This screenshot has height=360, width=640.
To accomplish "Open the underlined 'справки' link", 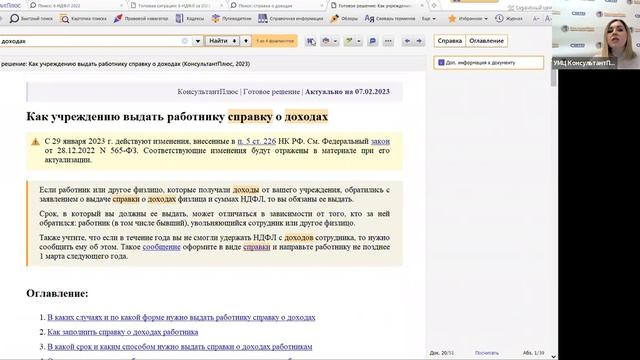I will [256, 247].
